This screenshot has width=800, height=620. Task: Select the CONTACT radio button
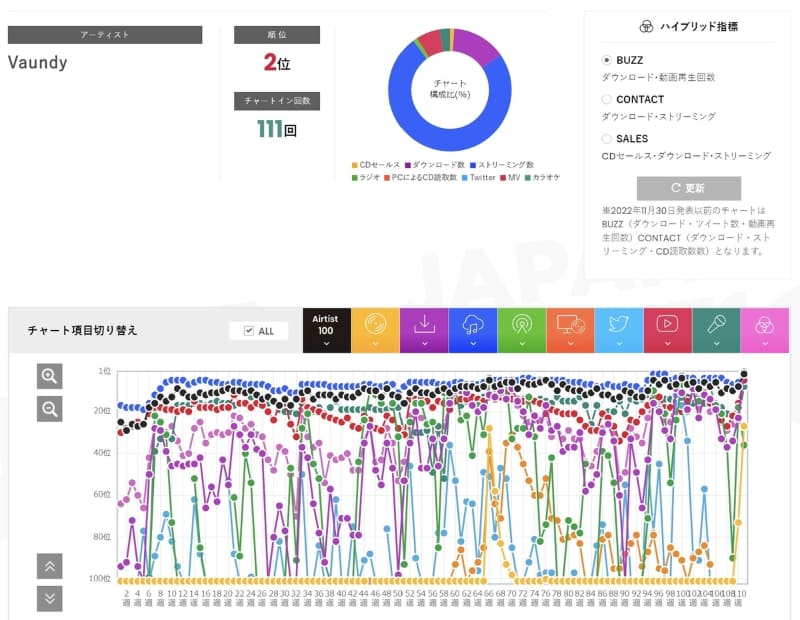(x=606, y=98)
